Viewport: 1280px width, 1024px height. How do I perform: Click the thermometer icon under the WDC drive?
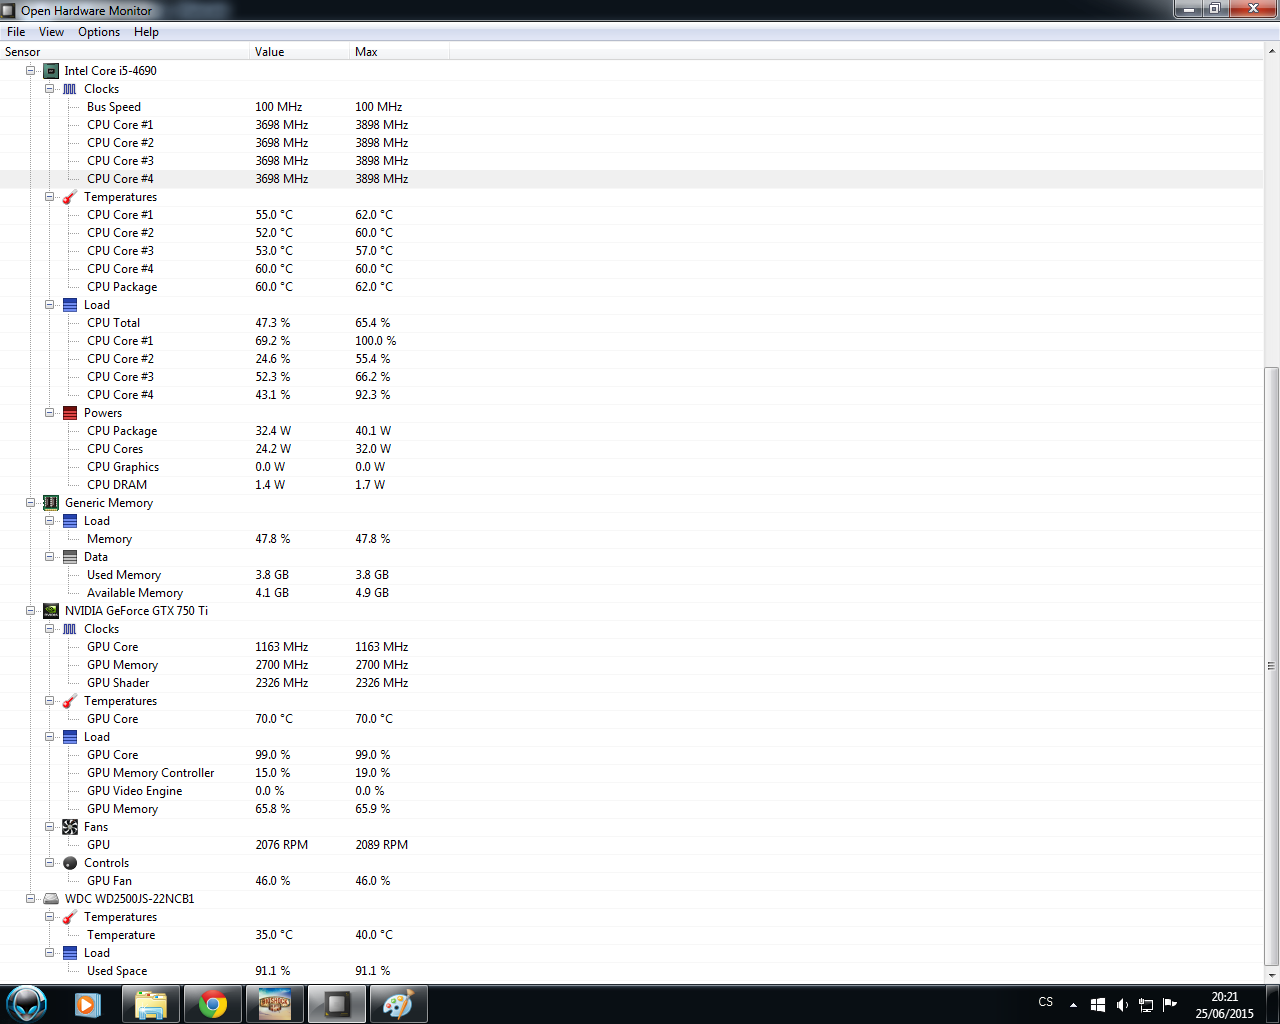click(70, 917)
